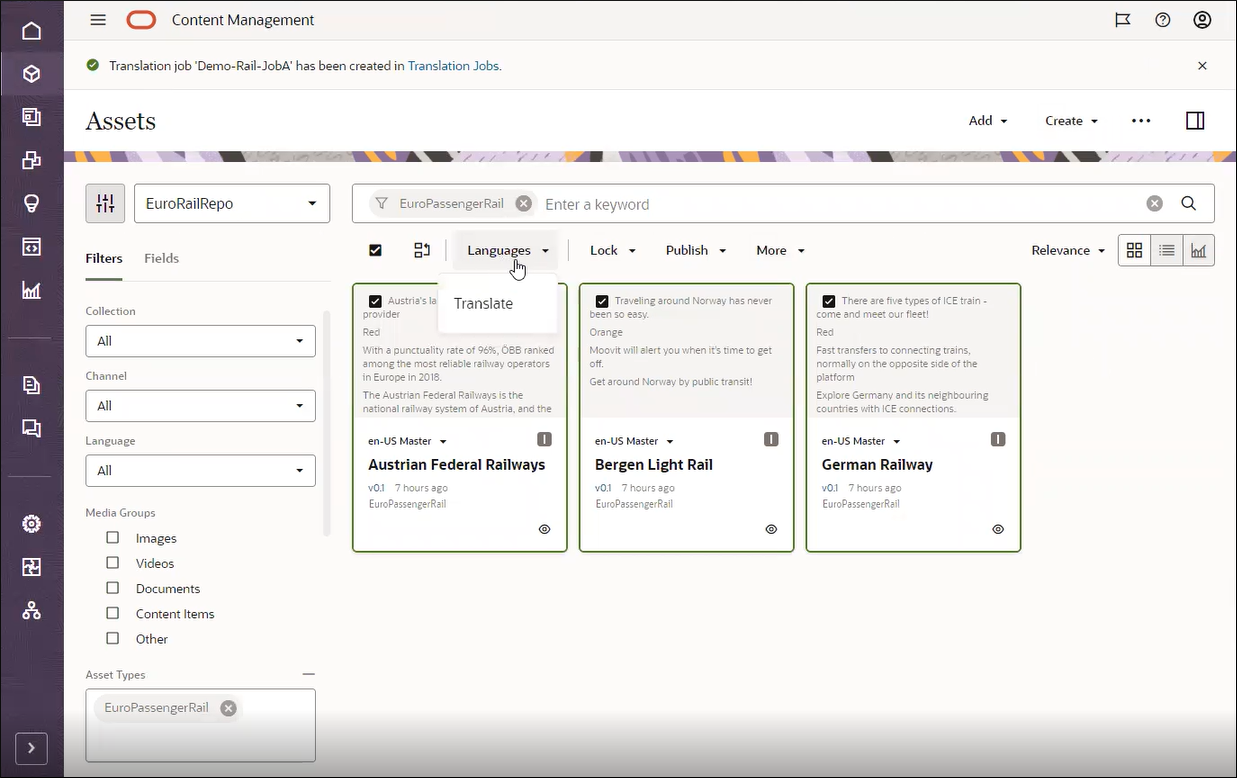The height and width of the screenshot is (778, 1237).
Task: Open the hamburger navigation menu
Action: click(97, 20)
